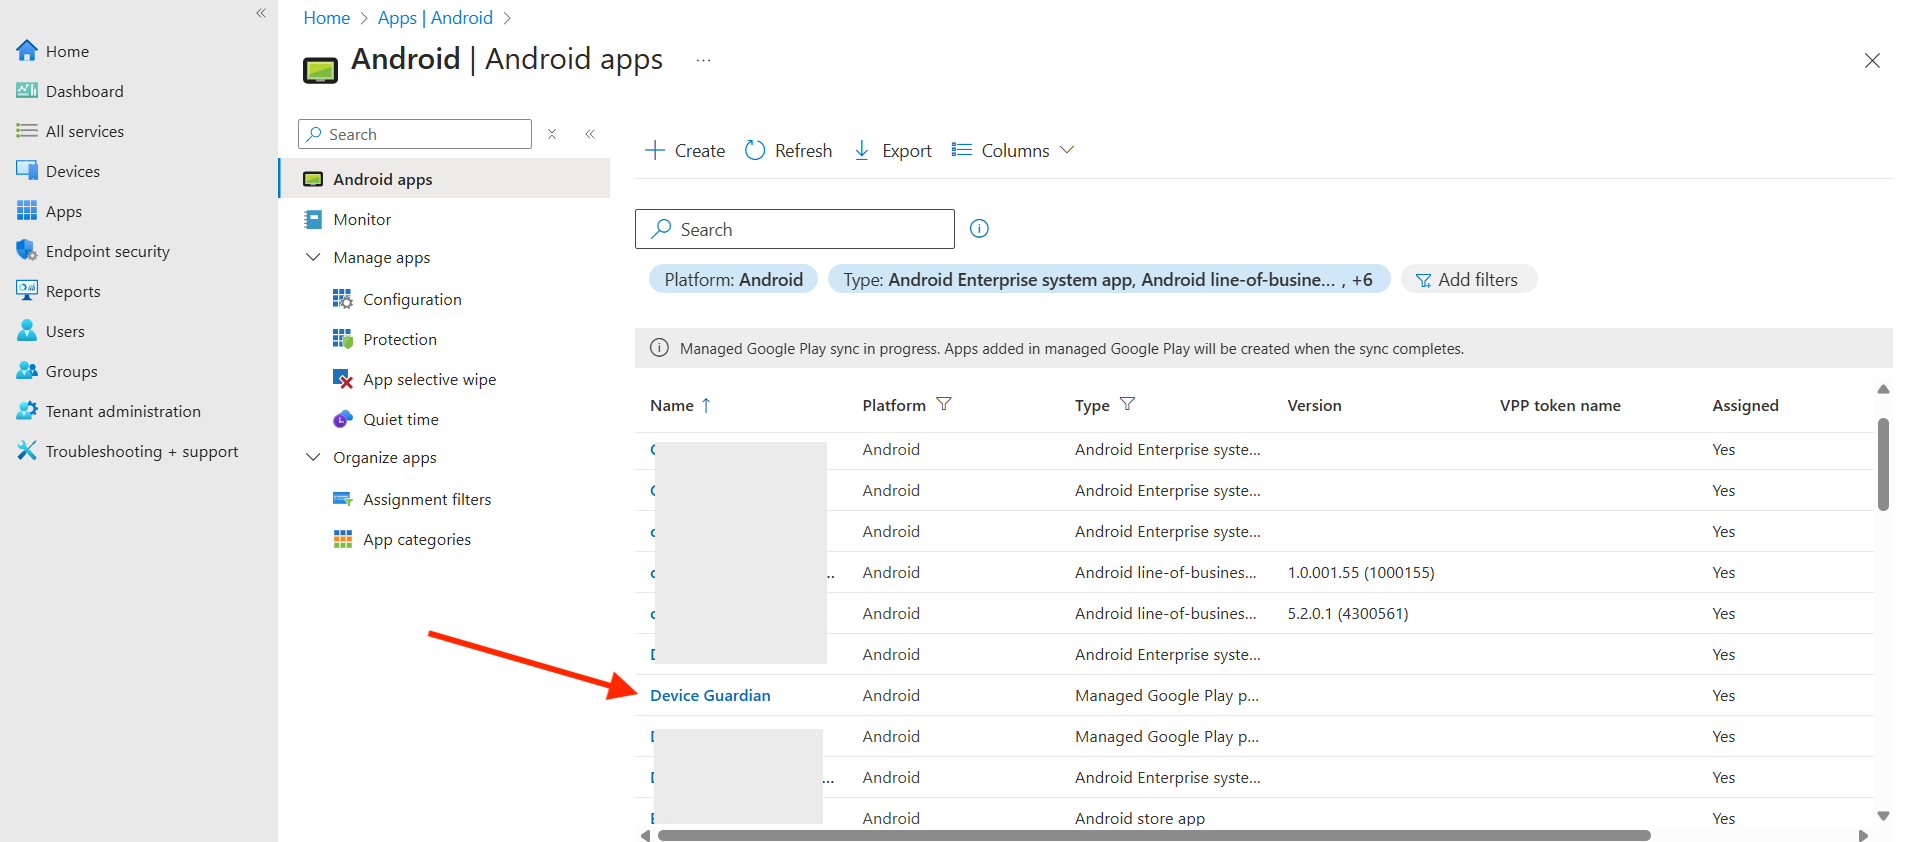Collapse the Manage apps section
This screenshot has width=1907, height=842.
pyautogui.click(x=313, y=257)
